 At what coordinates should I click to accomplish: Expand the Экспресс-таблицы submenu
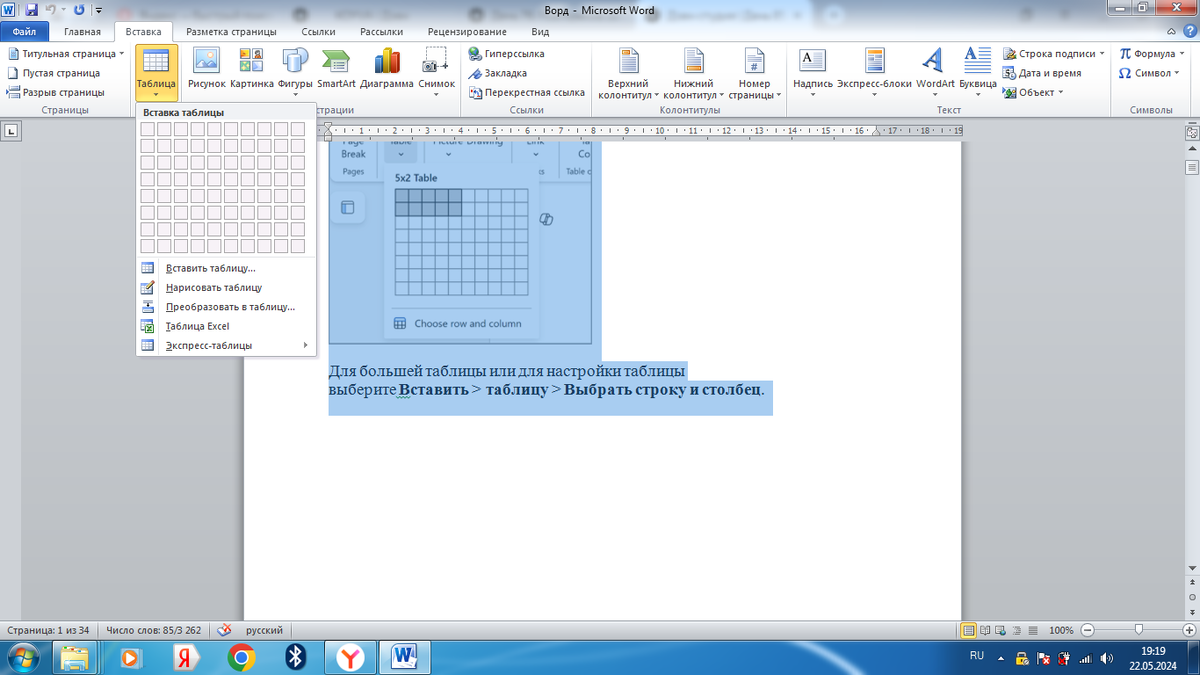(x=226, y=345)
